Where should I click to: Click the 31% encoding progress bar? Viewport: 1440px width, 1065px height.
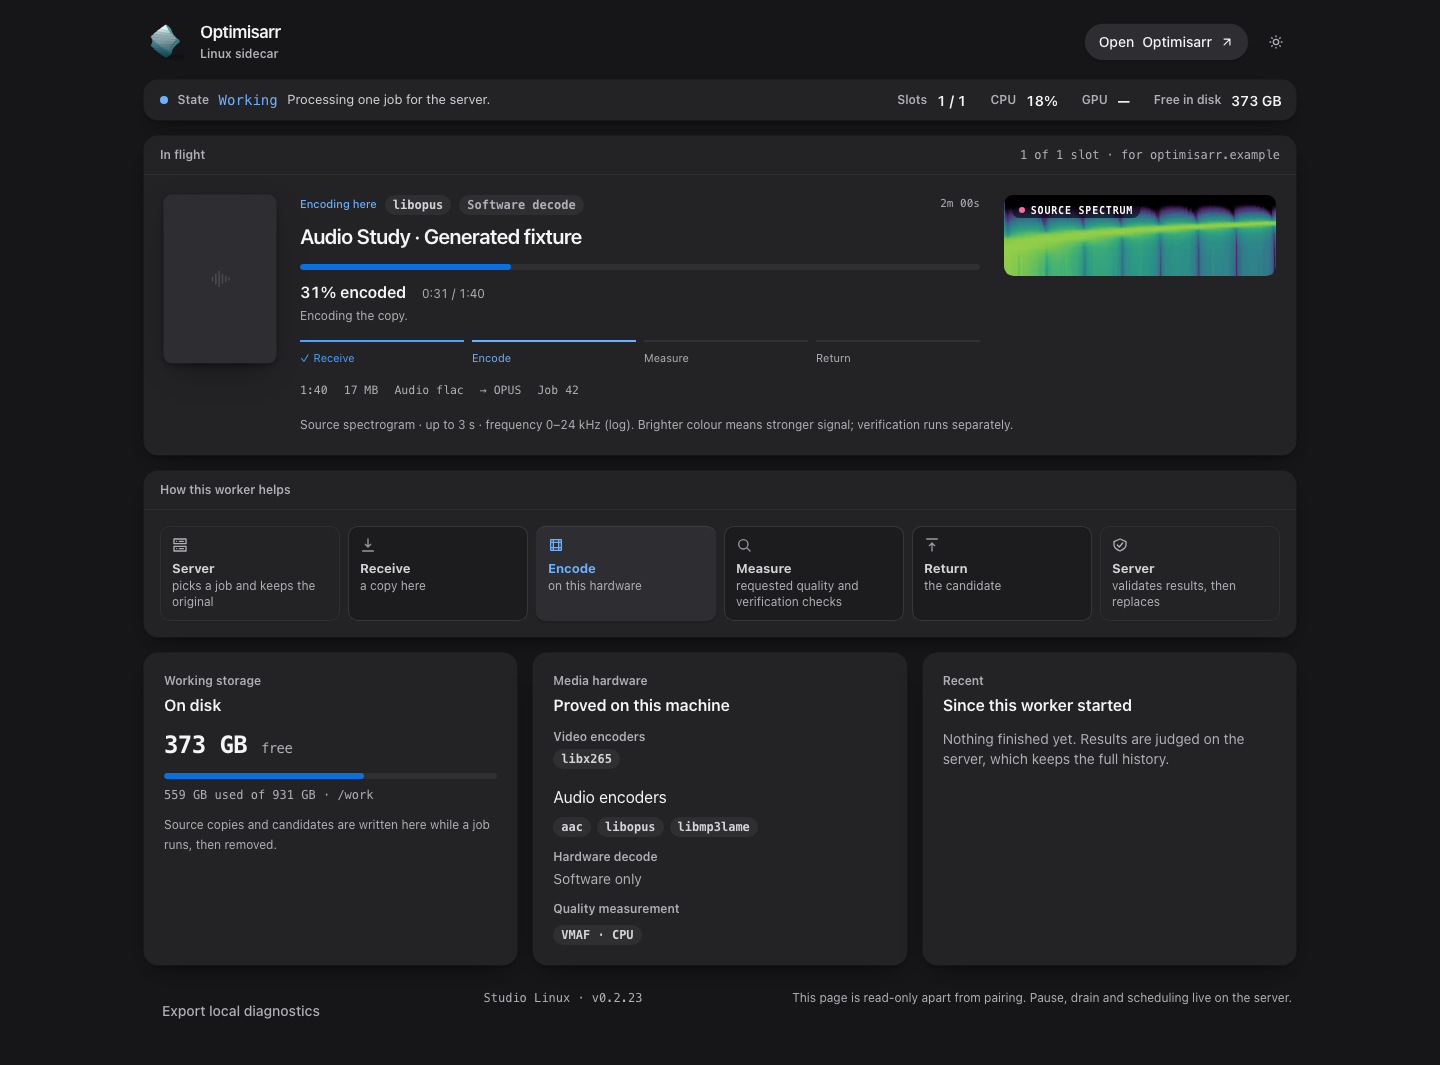(640, 267)
